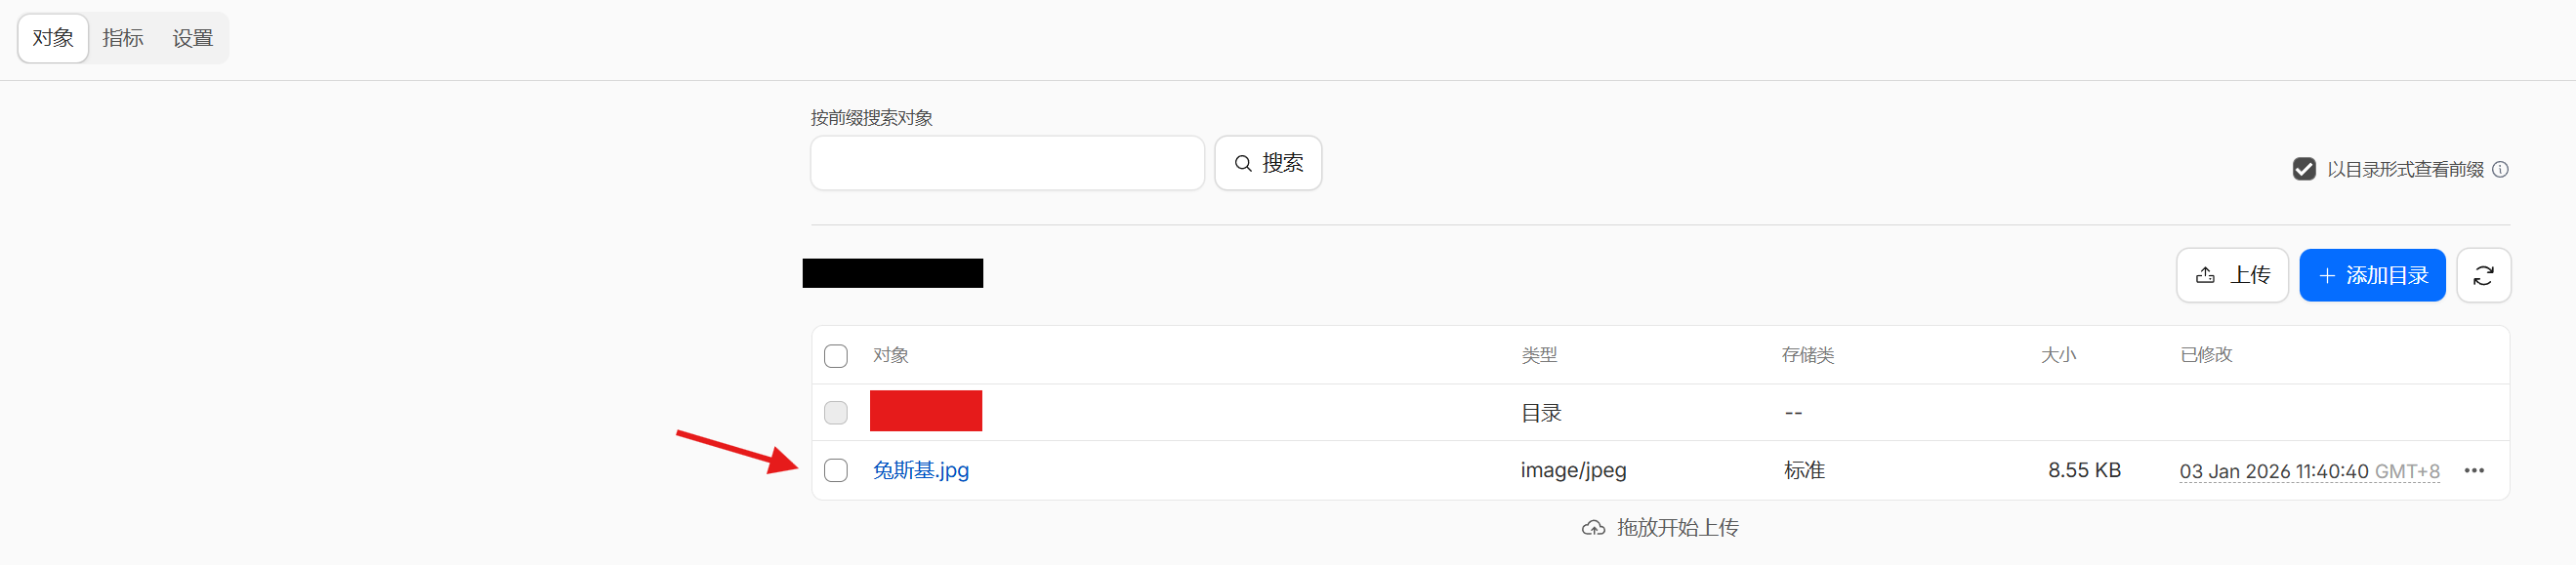Click the 添加目录 button
2576x565 pixels.
(2372, 275)
